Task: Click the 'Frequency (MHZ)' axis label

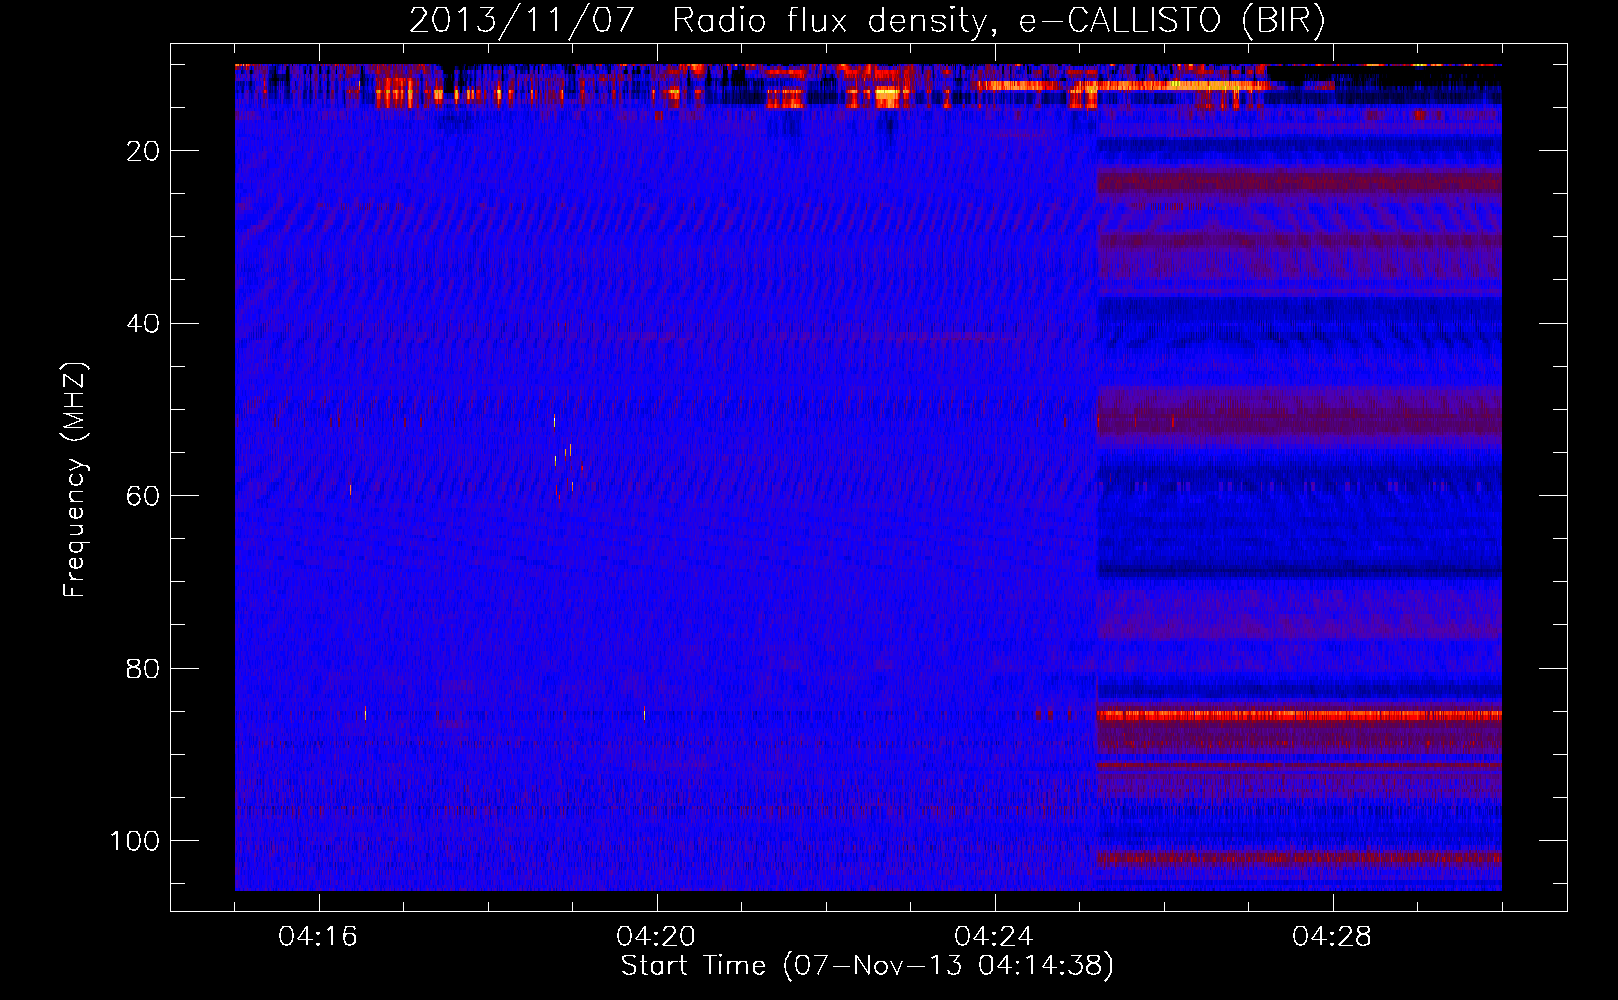Action: point(75,480)
